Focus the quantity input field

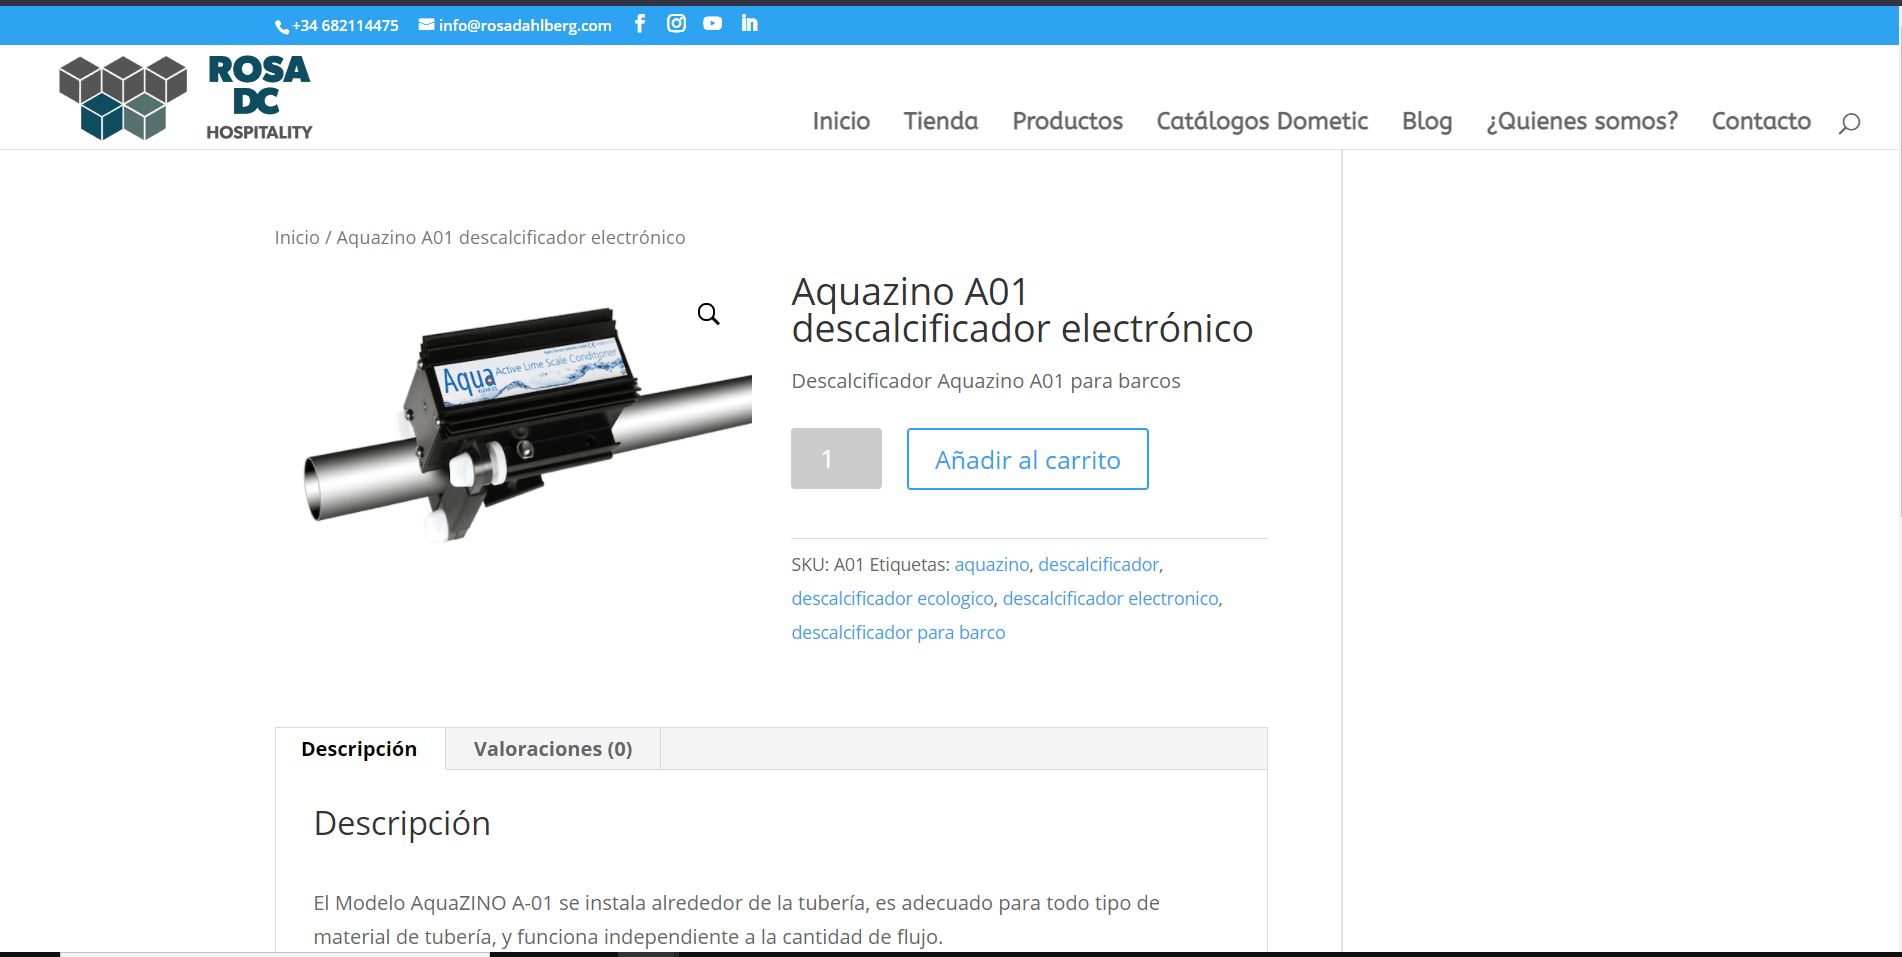[836, 459]
